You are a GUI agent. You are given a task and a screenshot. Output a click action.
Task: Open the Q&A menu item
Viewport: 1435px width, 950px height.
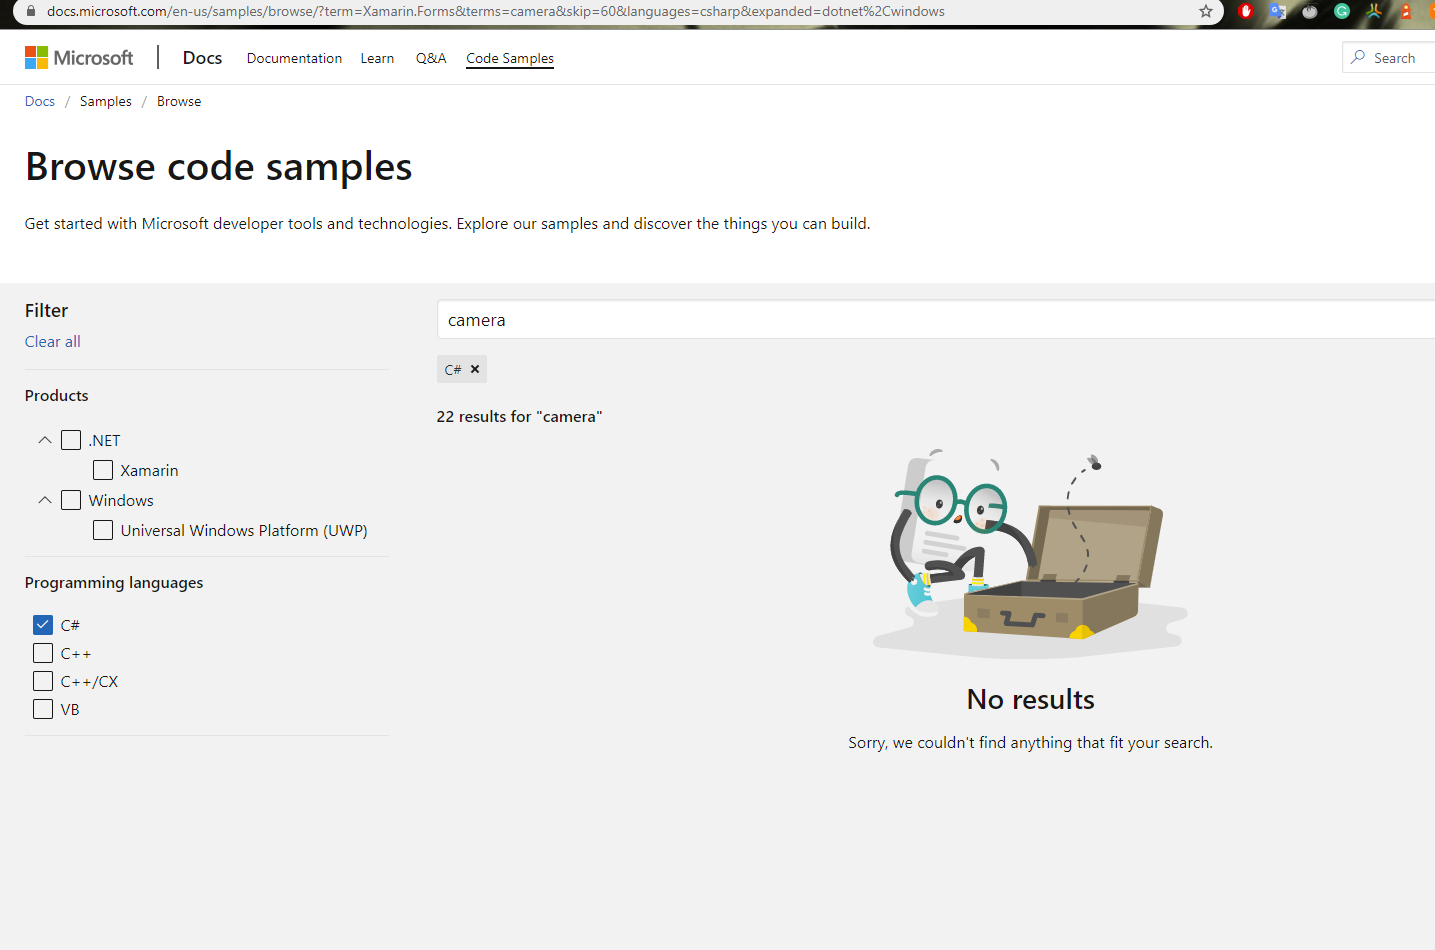(x=431, y=58)
